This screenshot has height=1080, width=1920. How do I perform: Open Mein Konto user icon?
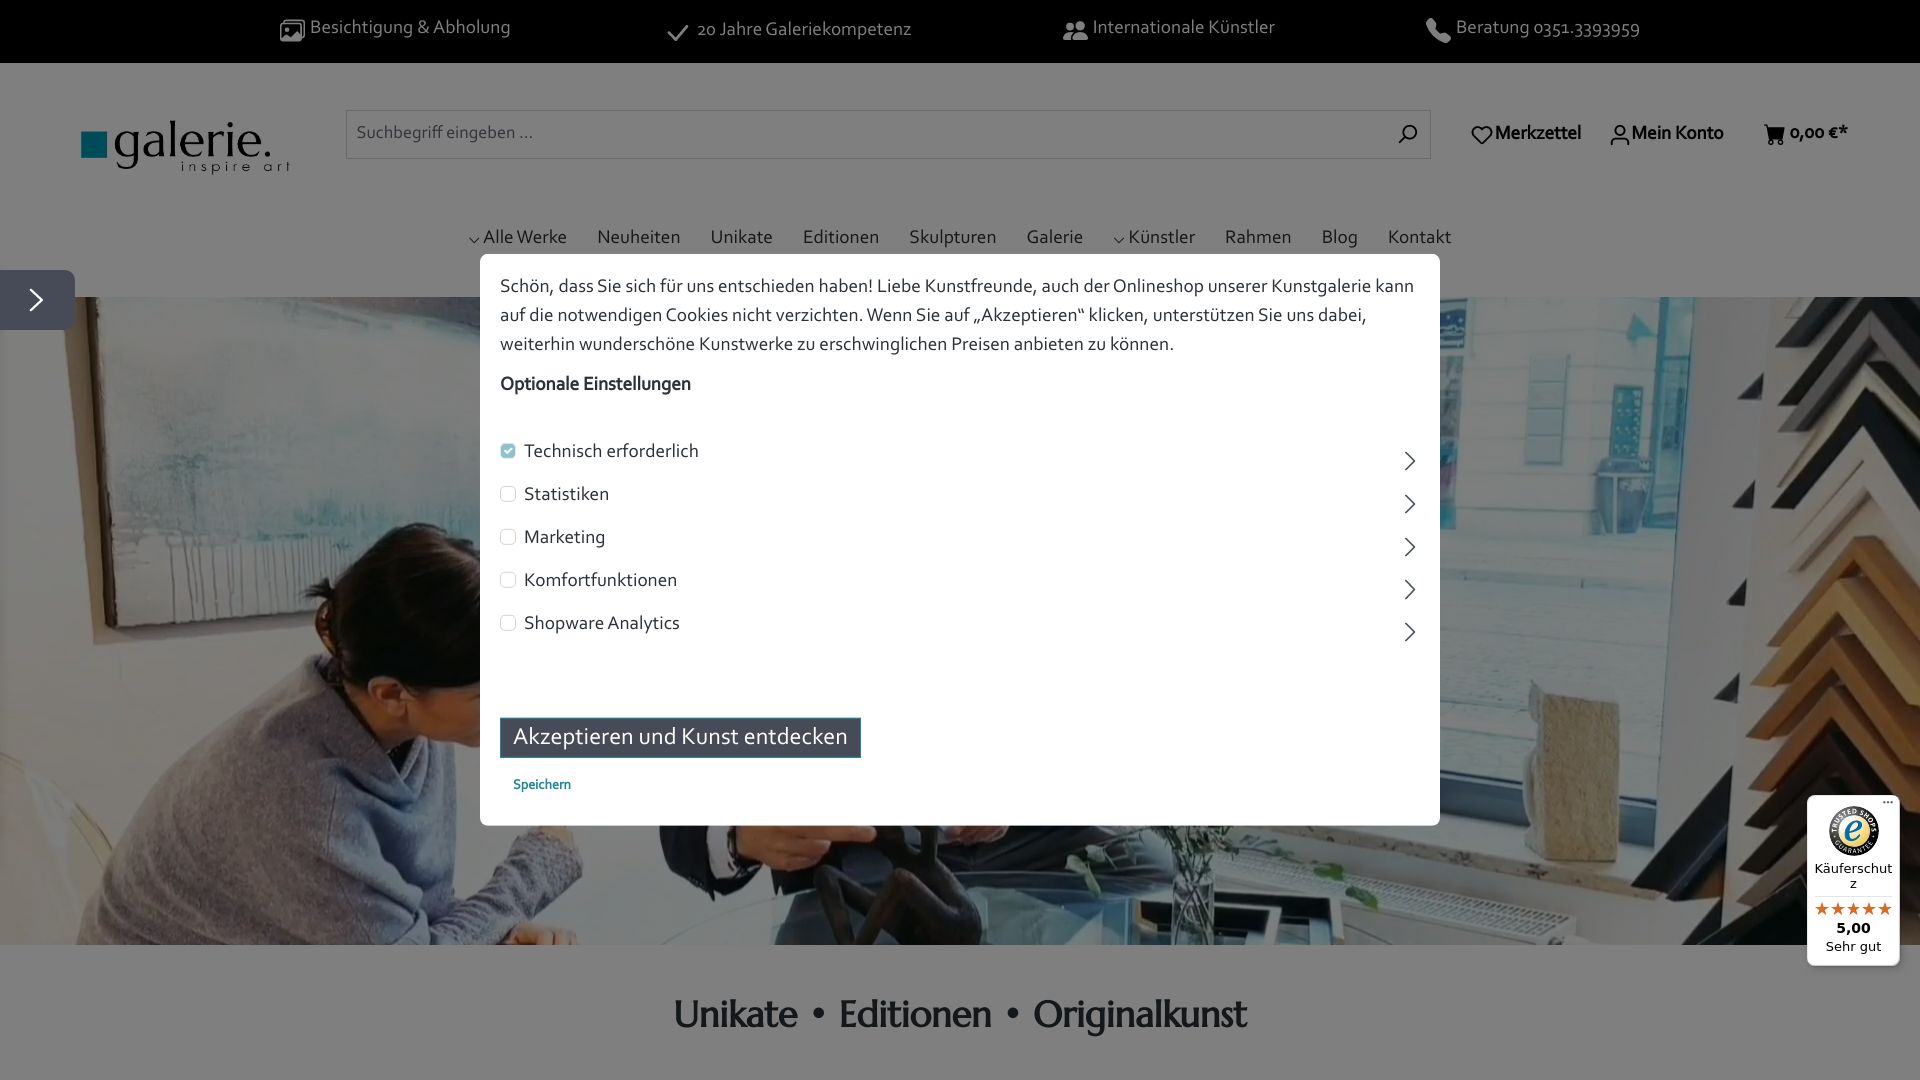tap(1619, 135)
